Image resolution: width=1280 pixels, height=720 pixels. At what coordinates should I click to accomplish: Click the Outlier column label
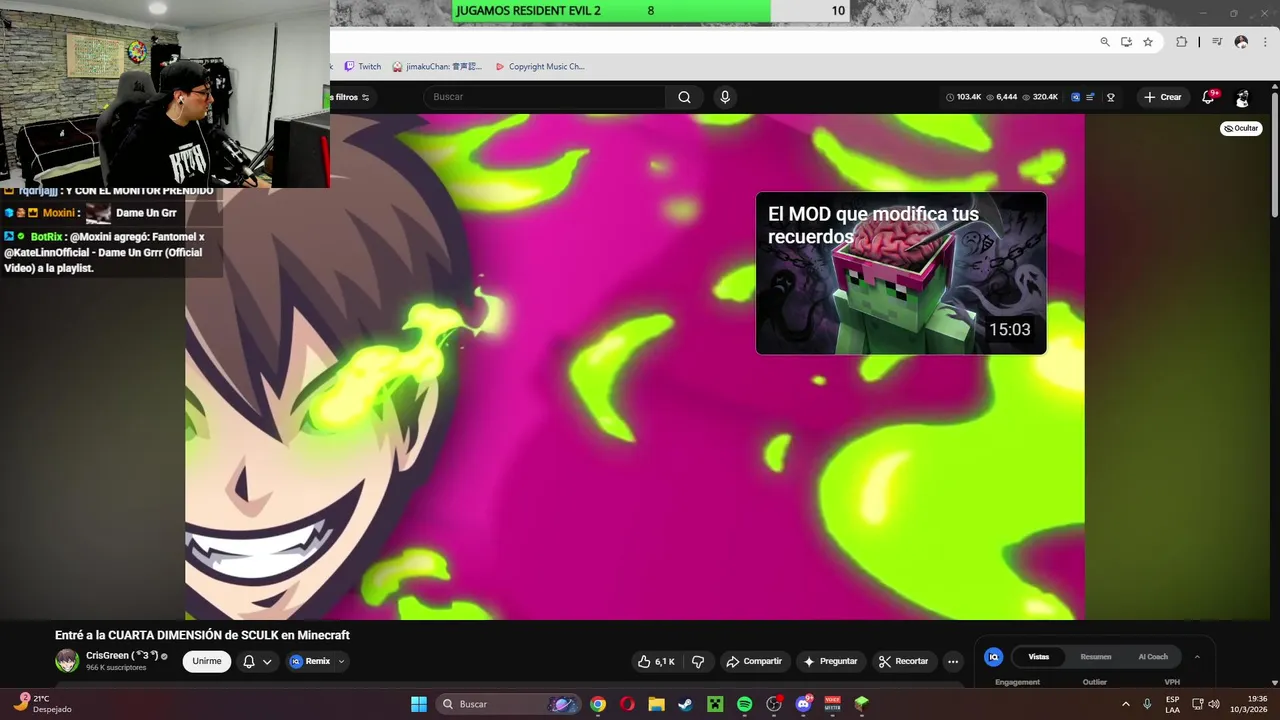point(1095,682)
